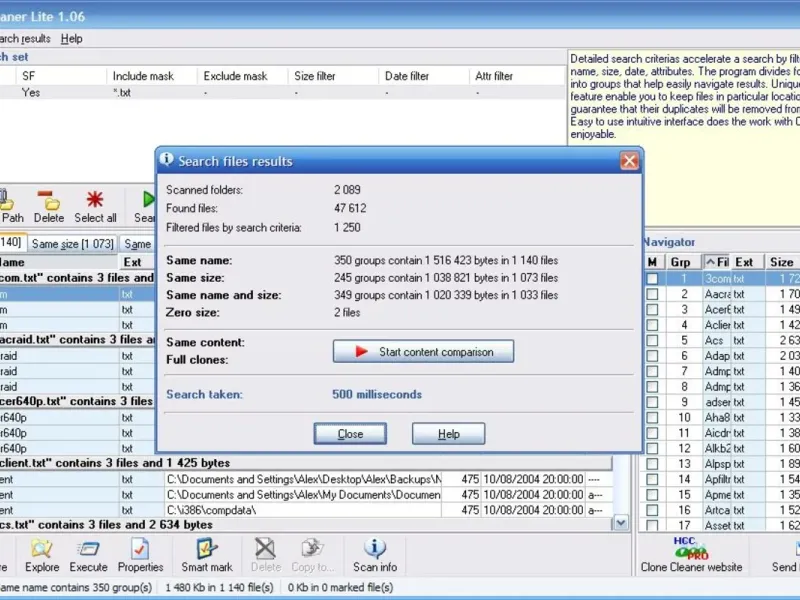This screenshot has height=600, width=800.
Task: Switch to the Same size [1 073] tab
Action: click(72, 244)
